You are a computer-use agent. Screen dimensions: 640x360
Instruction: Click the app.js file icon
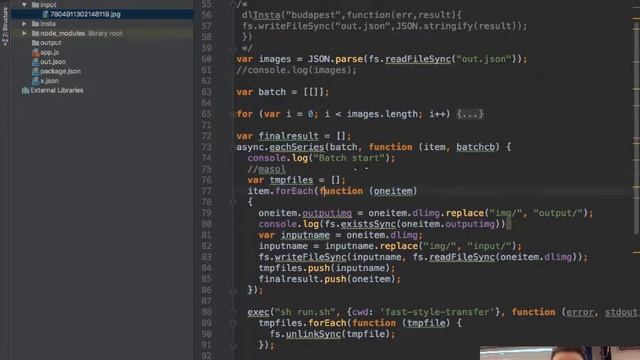click(x=36, y=52)
